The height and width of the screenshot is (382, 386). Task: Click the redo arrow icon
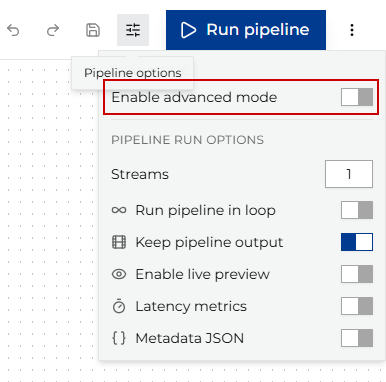click(x=53, y=30)
